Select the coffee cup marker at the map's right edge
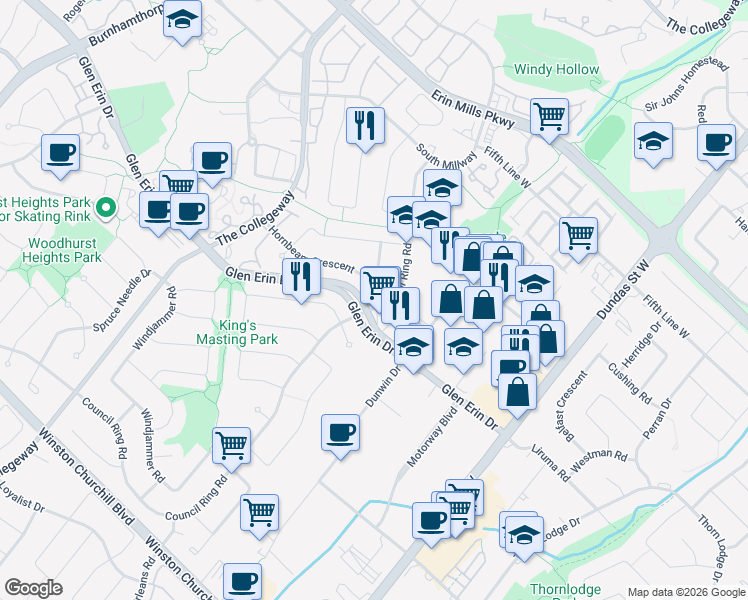Screen dimensions: 748x600 point(717,144)
